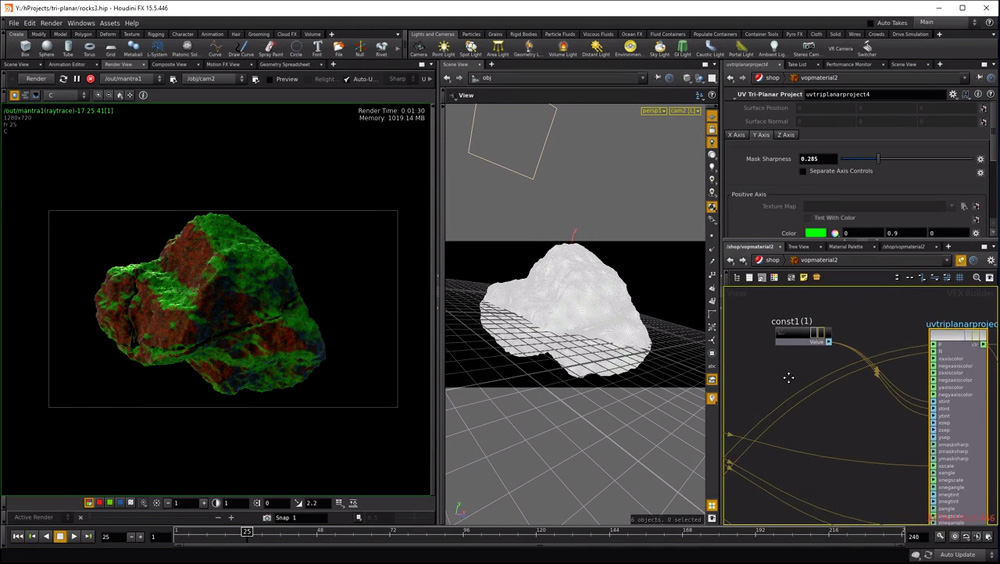The height and width of the screenshot is (564, 1000).
Task: Pause the current render
Action: pyautogui.click(x=77, y=79)
